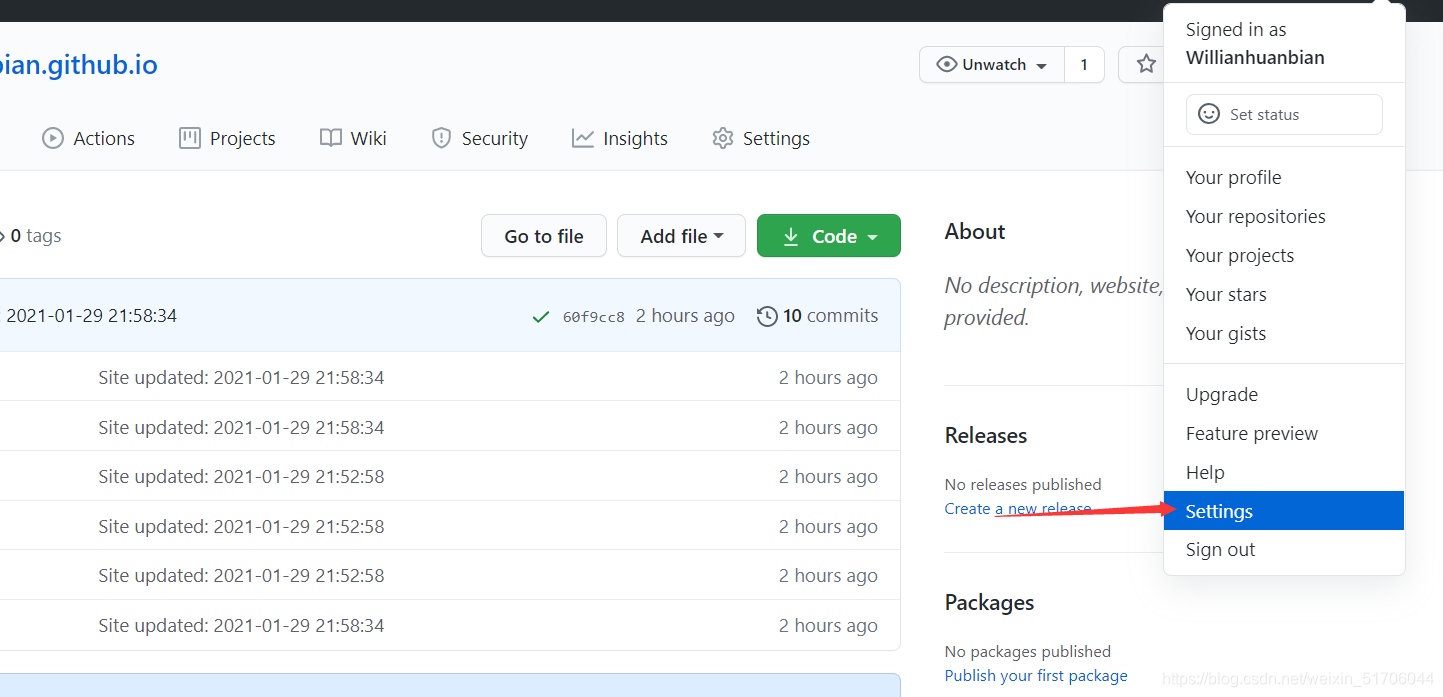Open the Add file dropdown
This screenshot has height=697, width=1443.
681,236
